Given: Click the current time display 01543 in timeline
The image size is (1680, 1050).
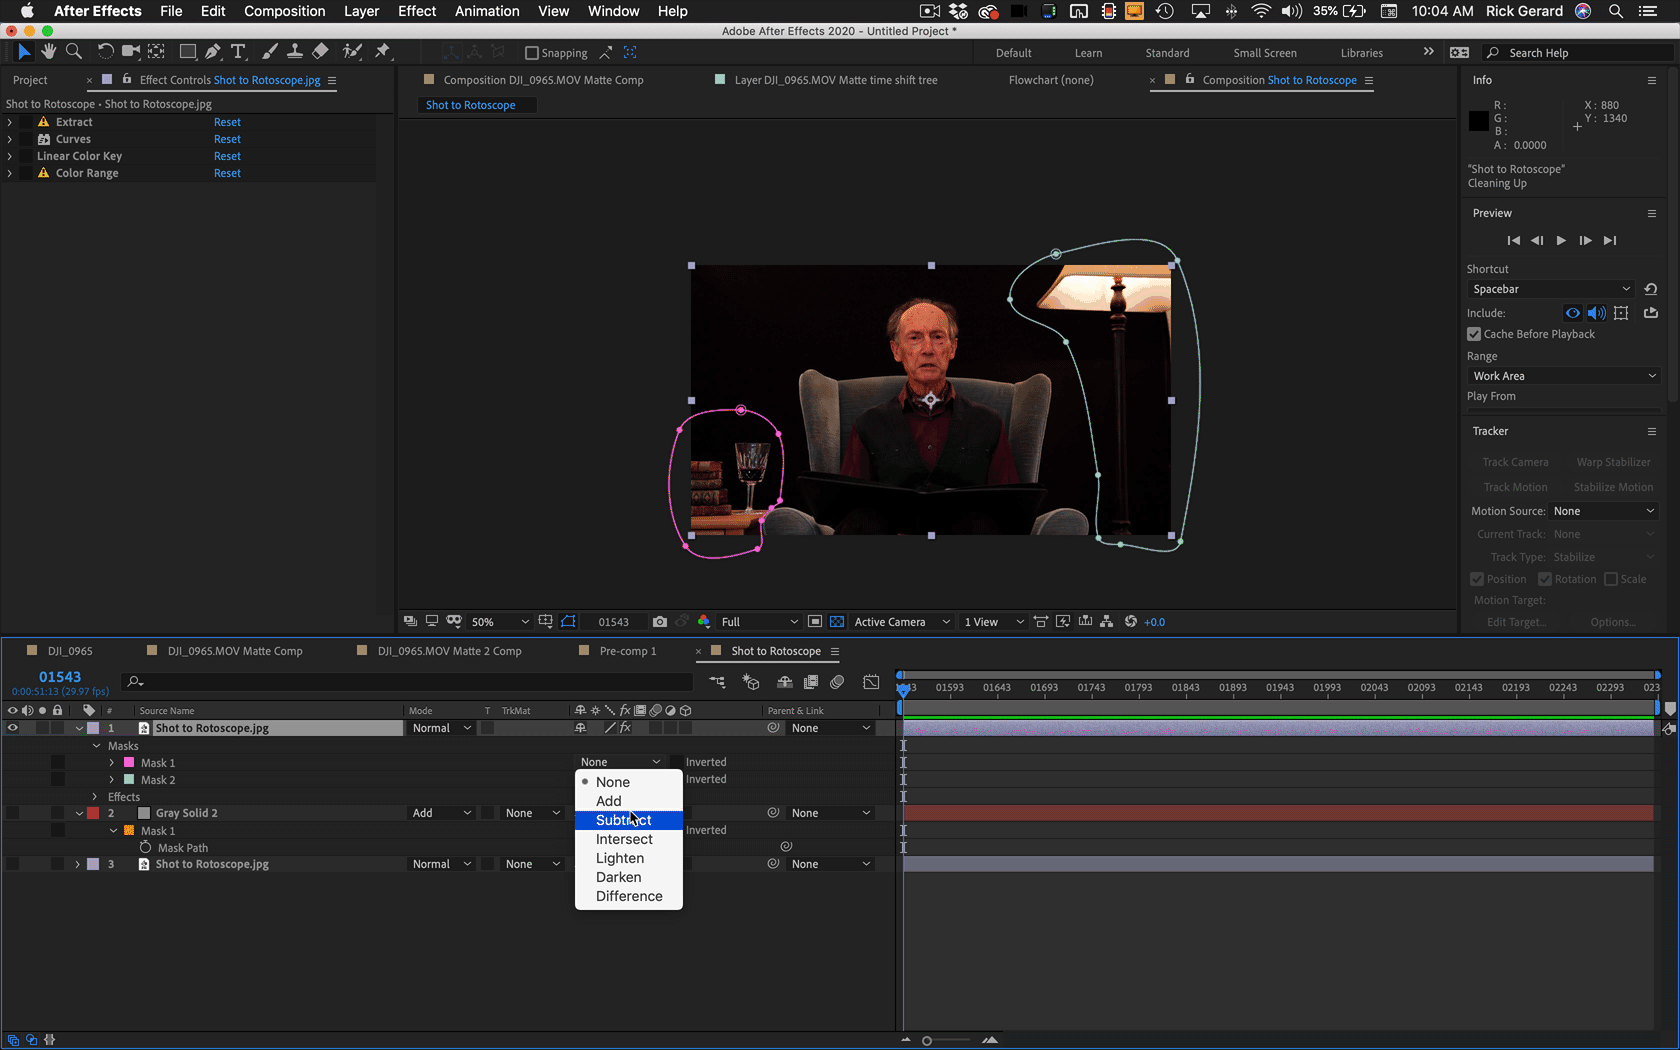Looking at the screenshot, I should pyautogui.click(x=60, y=677).
